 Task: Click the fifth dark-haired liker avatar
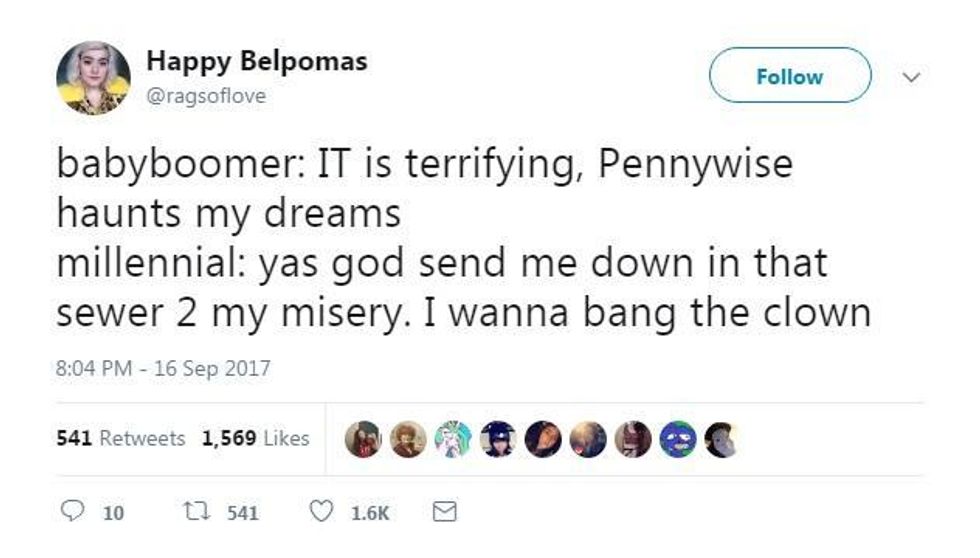click(544, 439)
